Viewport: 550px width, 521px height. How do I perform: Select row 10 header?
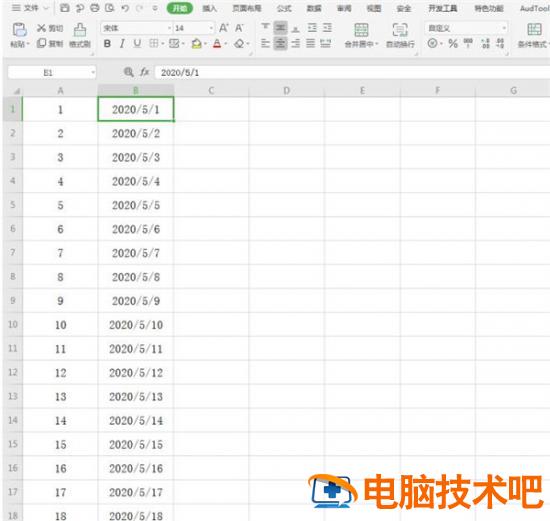(x=13, y=324)
